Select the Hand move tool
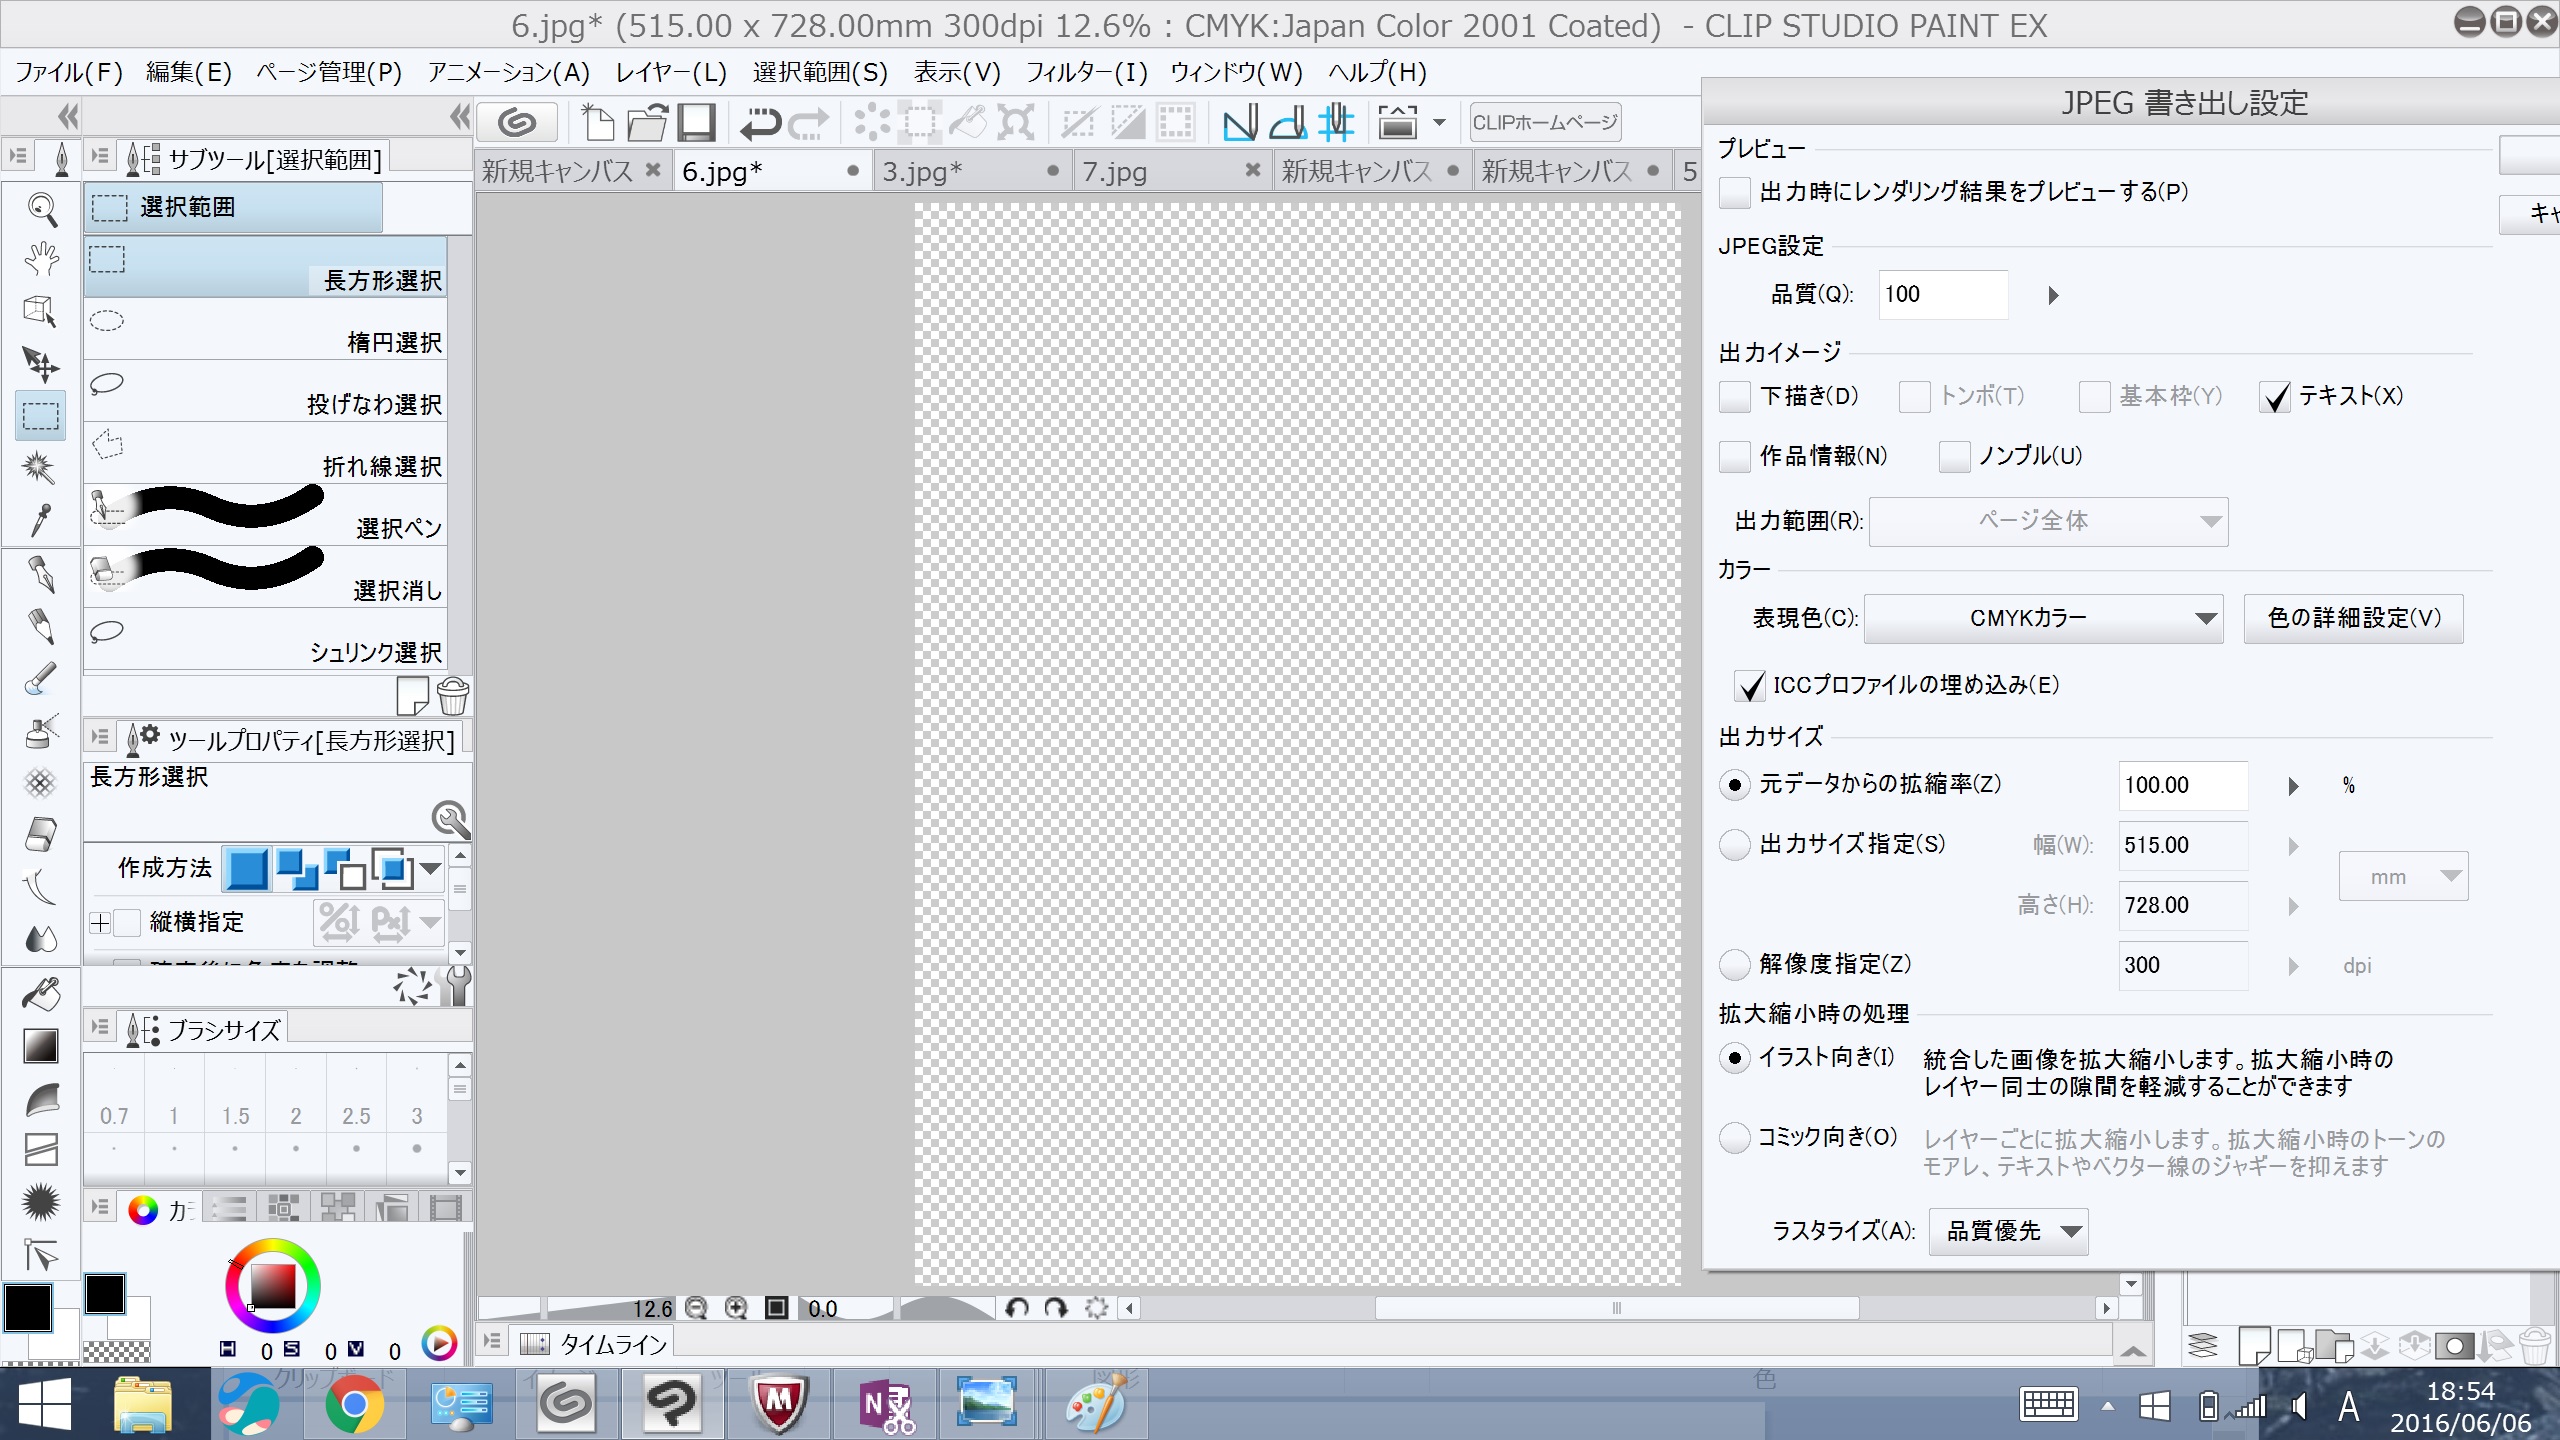The height and width of the screenshot is (1440, 2560). coord(41,259)
